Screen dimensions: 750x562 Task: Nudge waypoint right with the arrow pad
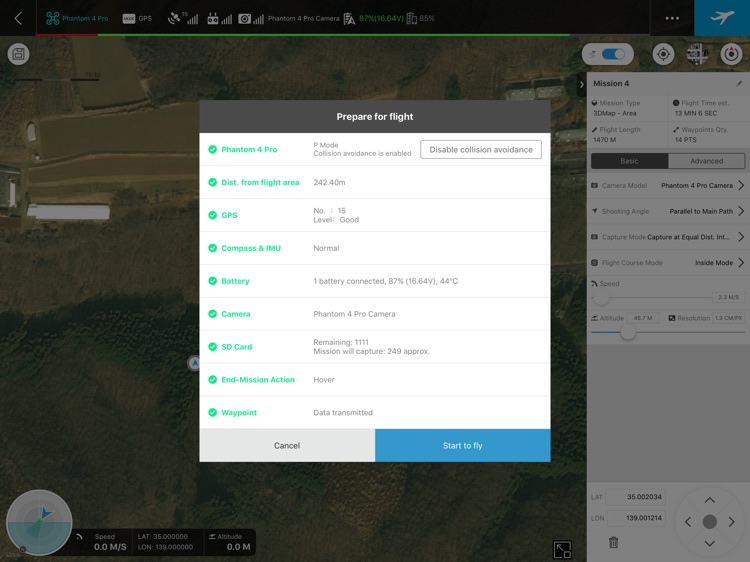coord(732,522)
